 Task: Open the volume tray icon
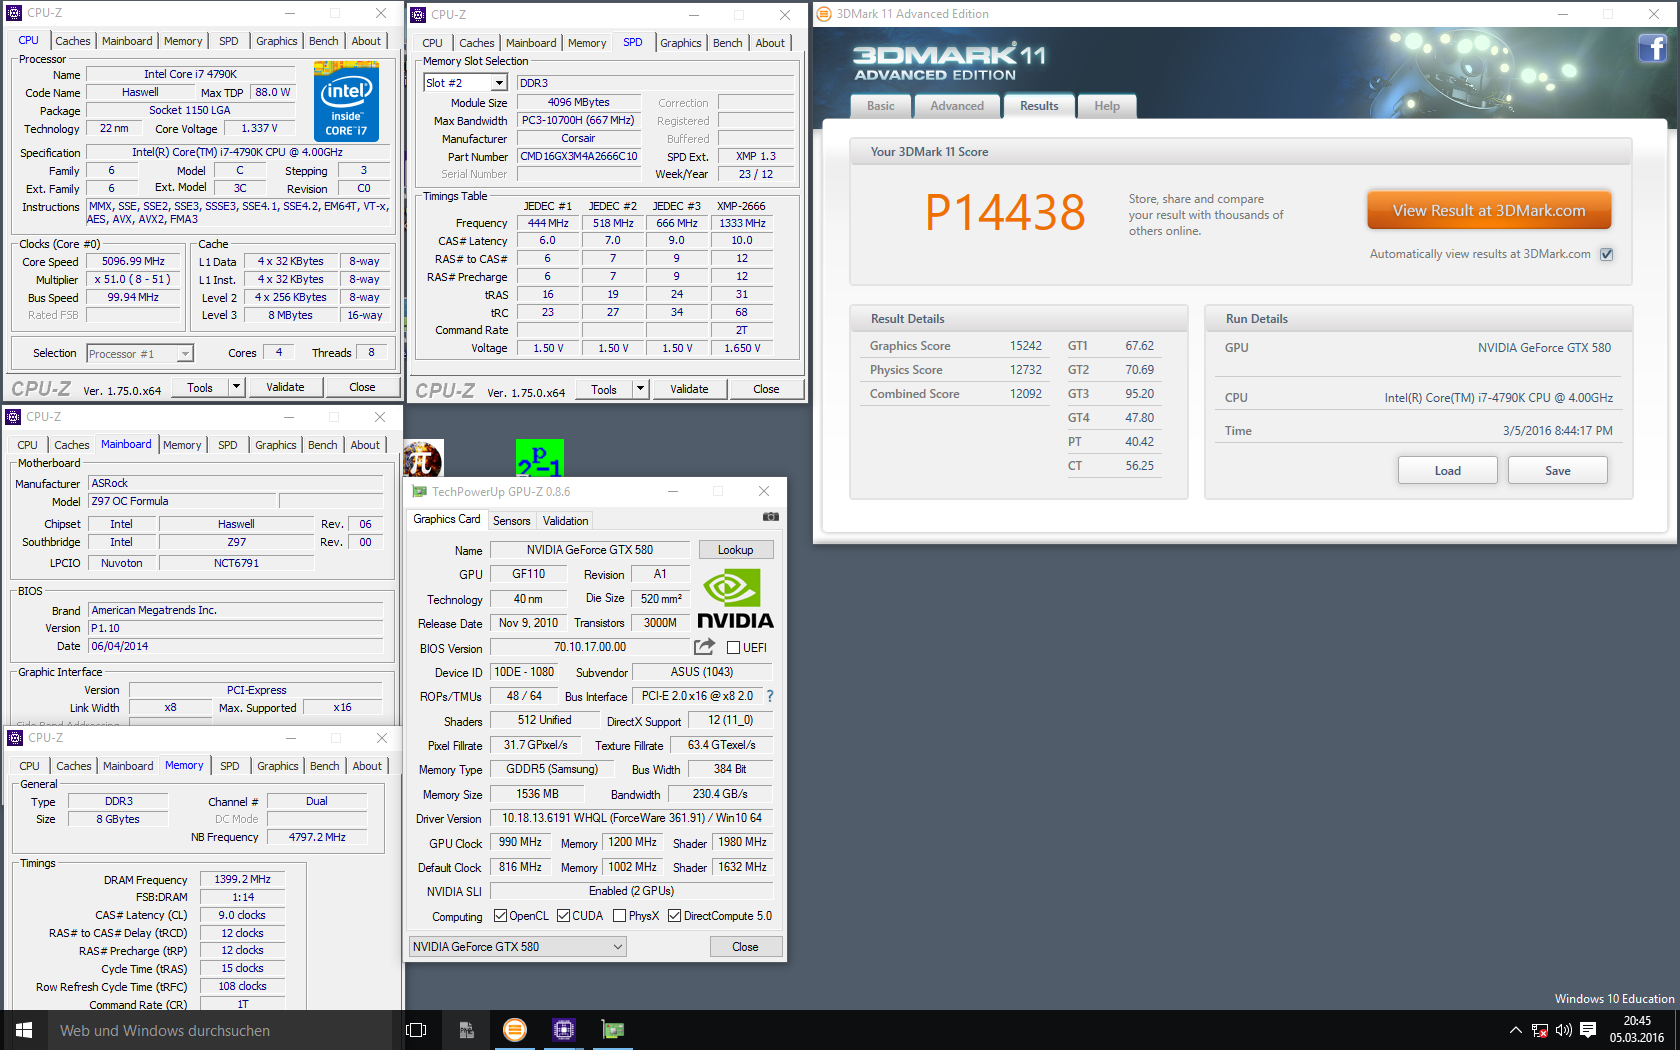[1564, 1030]
